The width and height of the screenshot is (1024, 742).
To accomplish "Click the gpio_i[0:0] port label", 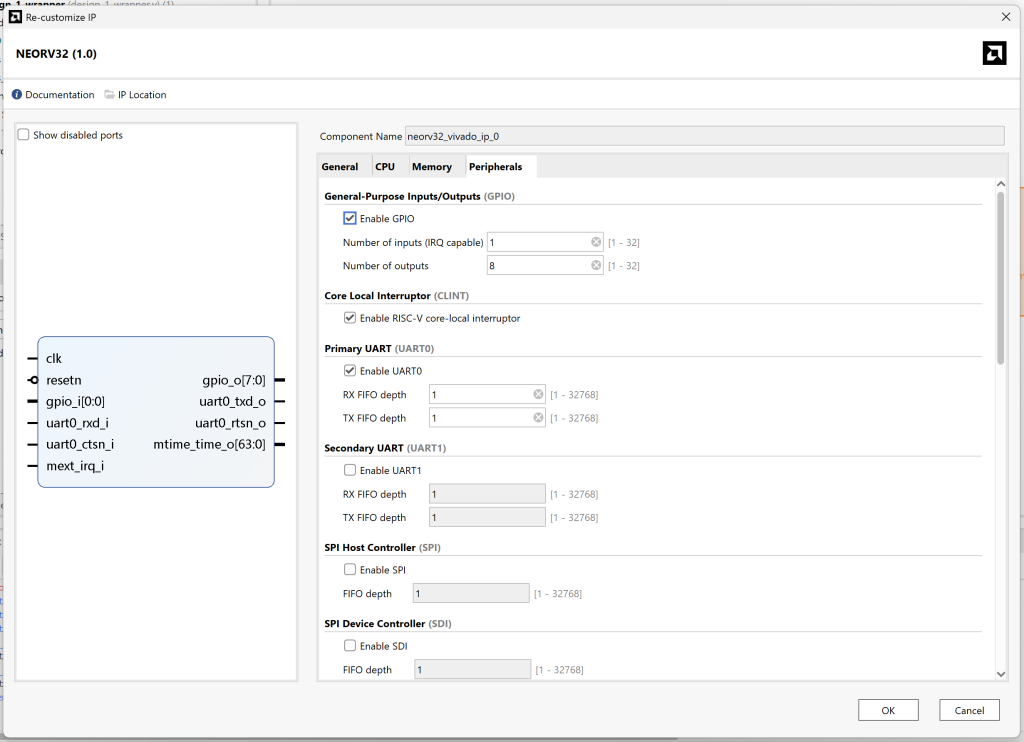I will click(x=75, y=401).
